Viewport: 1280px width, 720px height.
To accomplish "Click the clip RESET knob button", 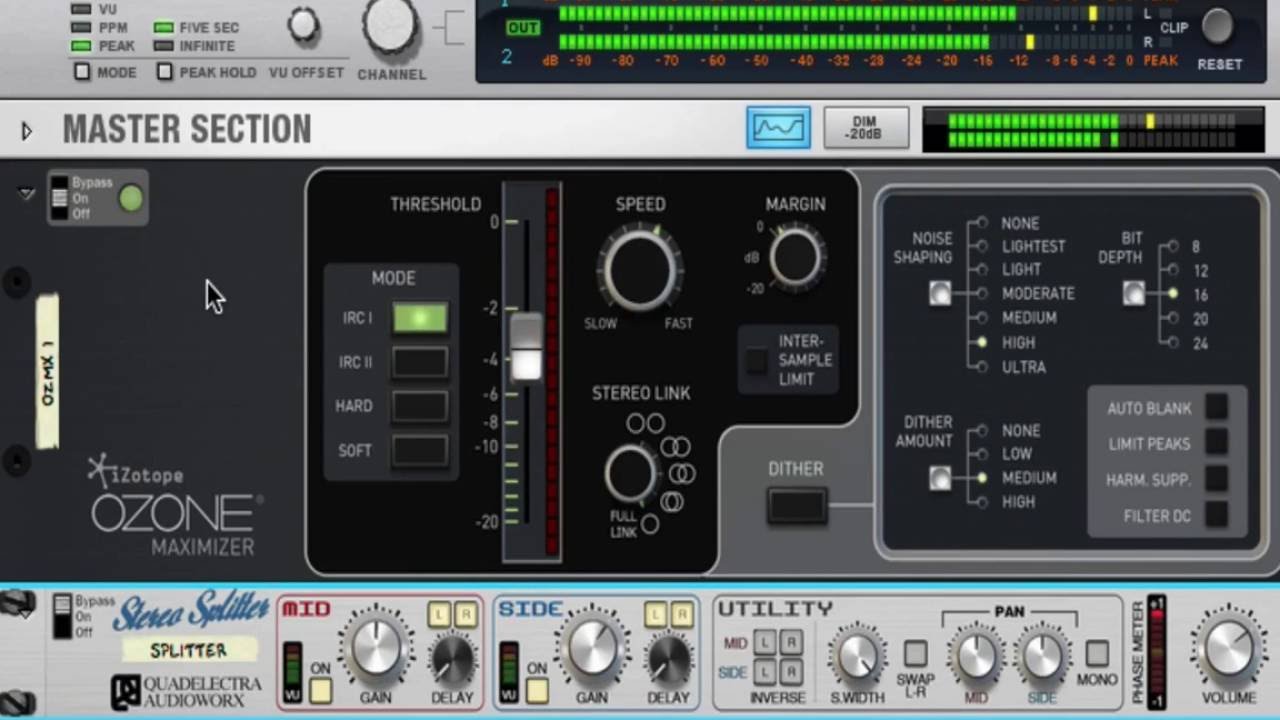I will pos(1217,27).
